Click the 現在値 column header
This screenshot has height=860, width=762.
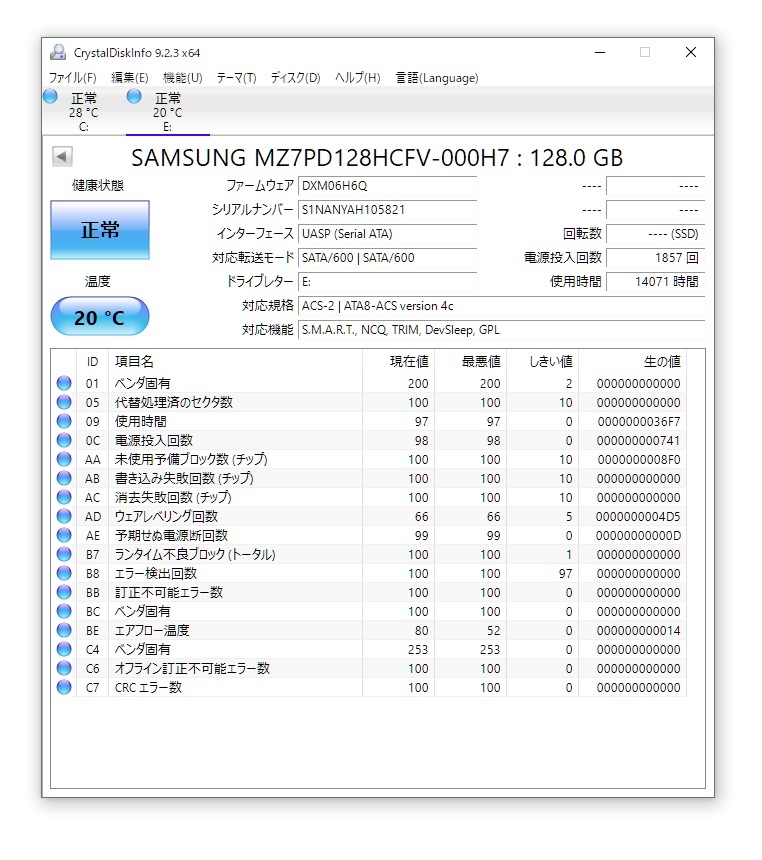tap(398, 361)
